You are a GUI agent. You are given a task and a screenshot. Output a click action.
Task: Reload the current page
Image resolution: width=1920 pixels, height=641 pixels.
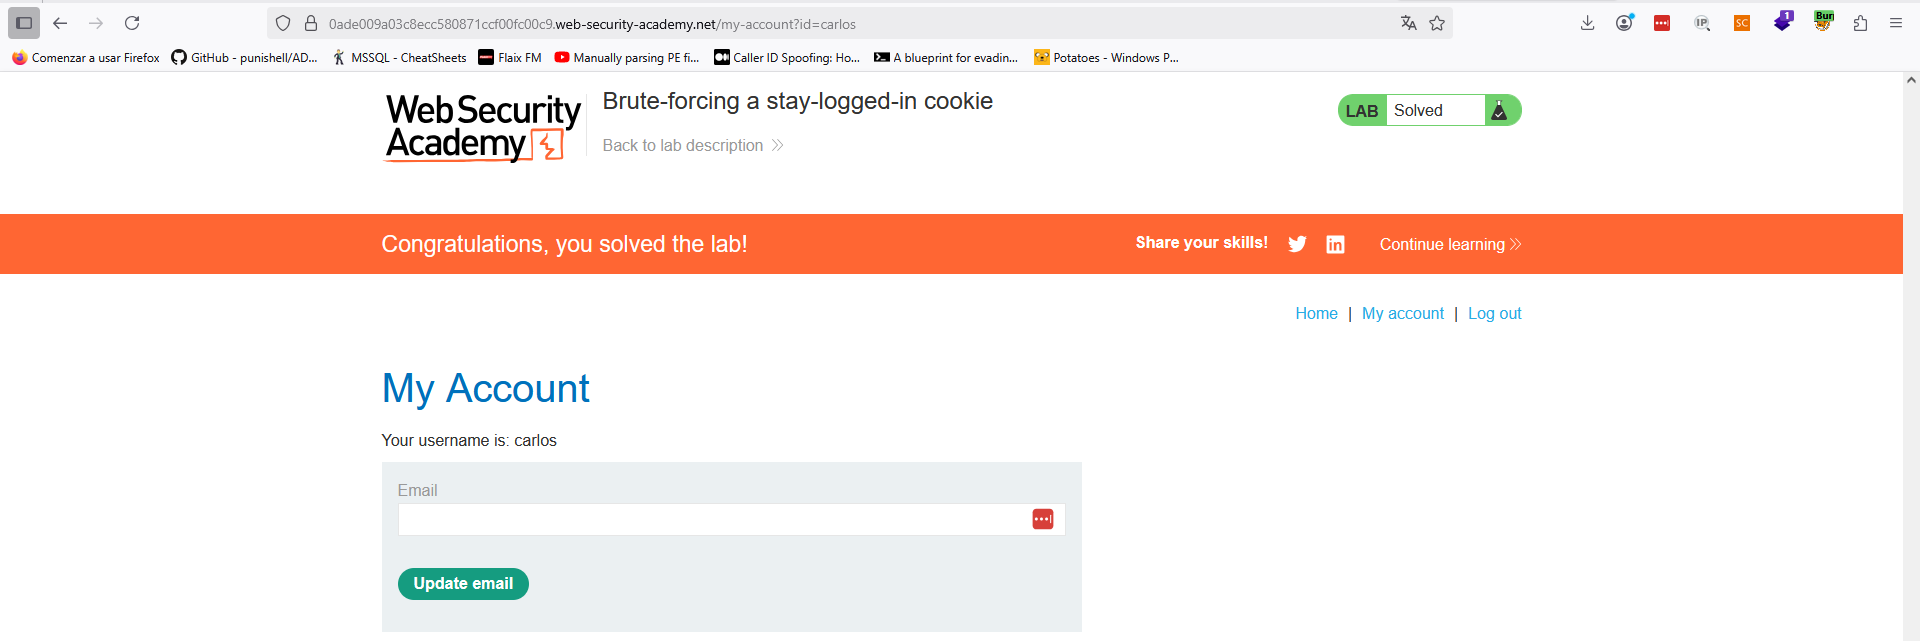click(132, 23)
